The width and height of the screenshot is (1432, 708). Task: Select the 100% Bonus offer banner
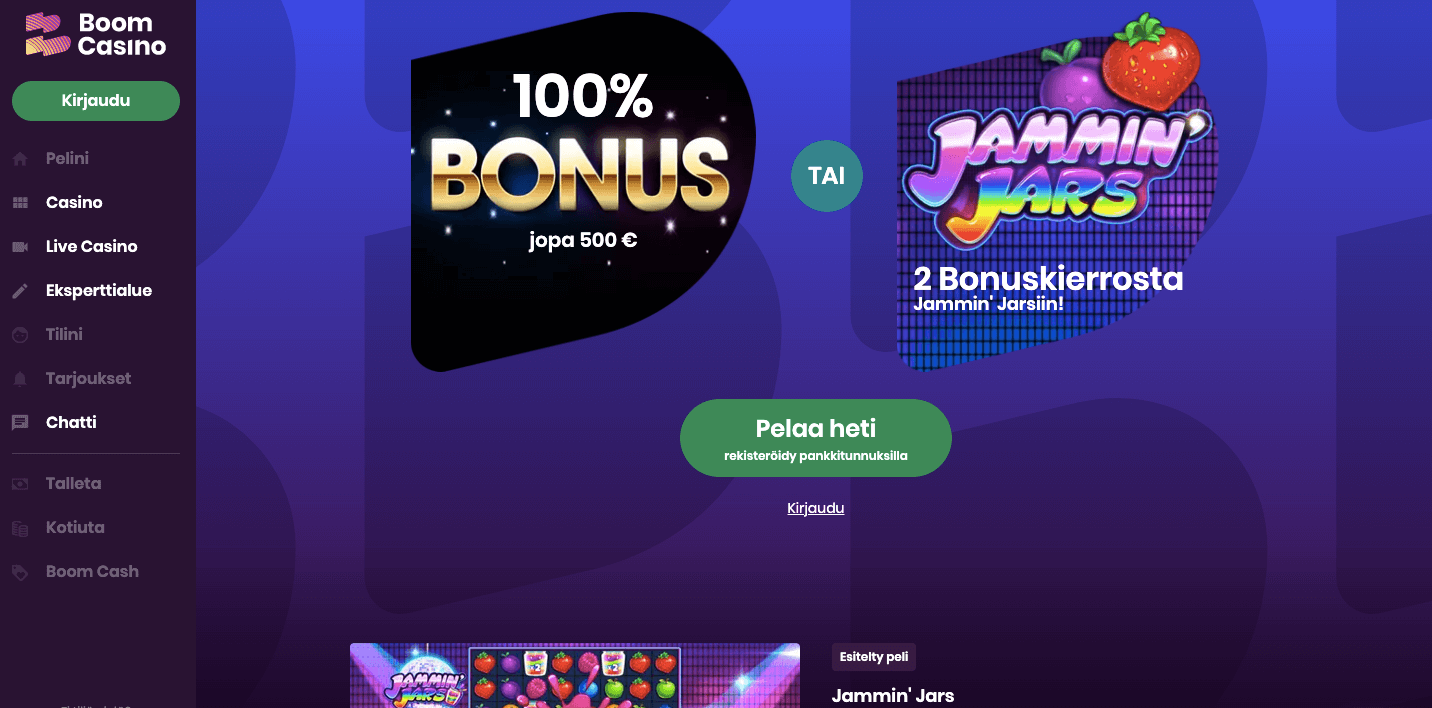pyautogui.click(x=583, y=192)
